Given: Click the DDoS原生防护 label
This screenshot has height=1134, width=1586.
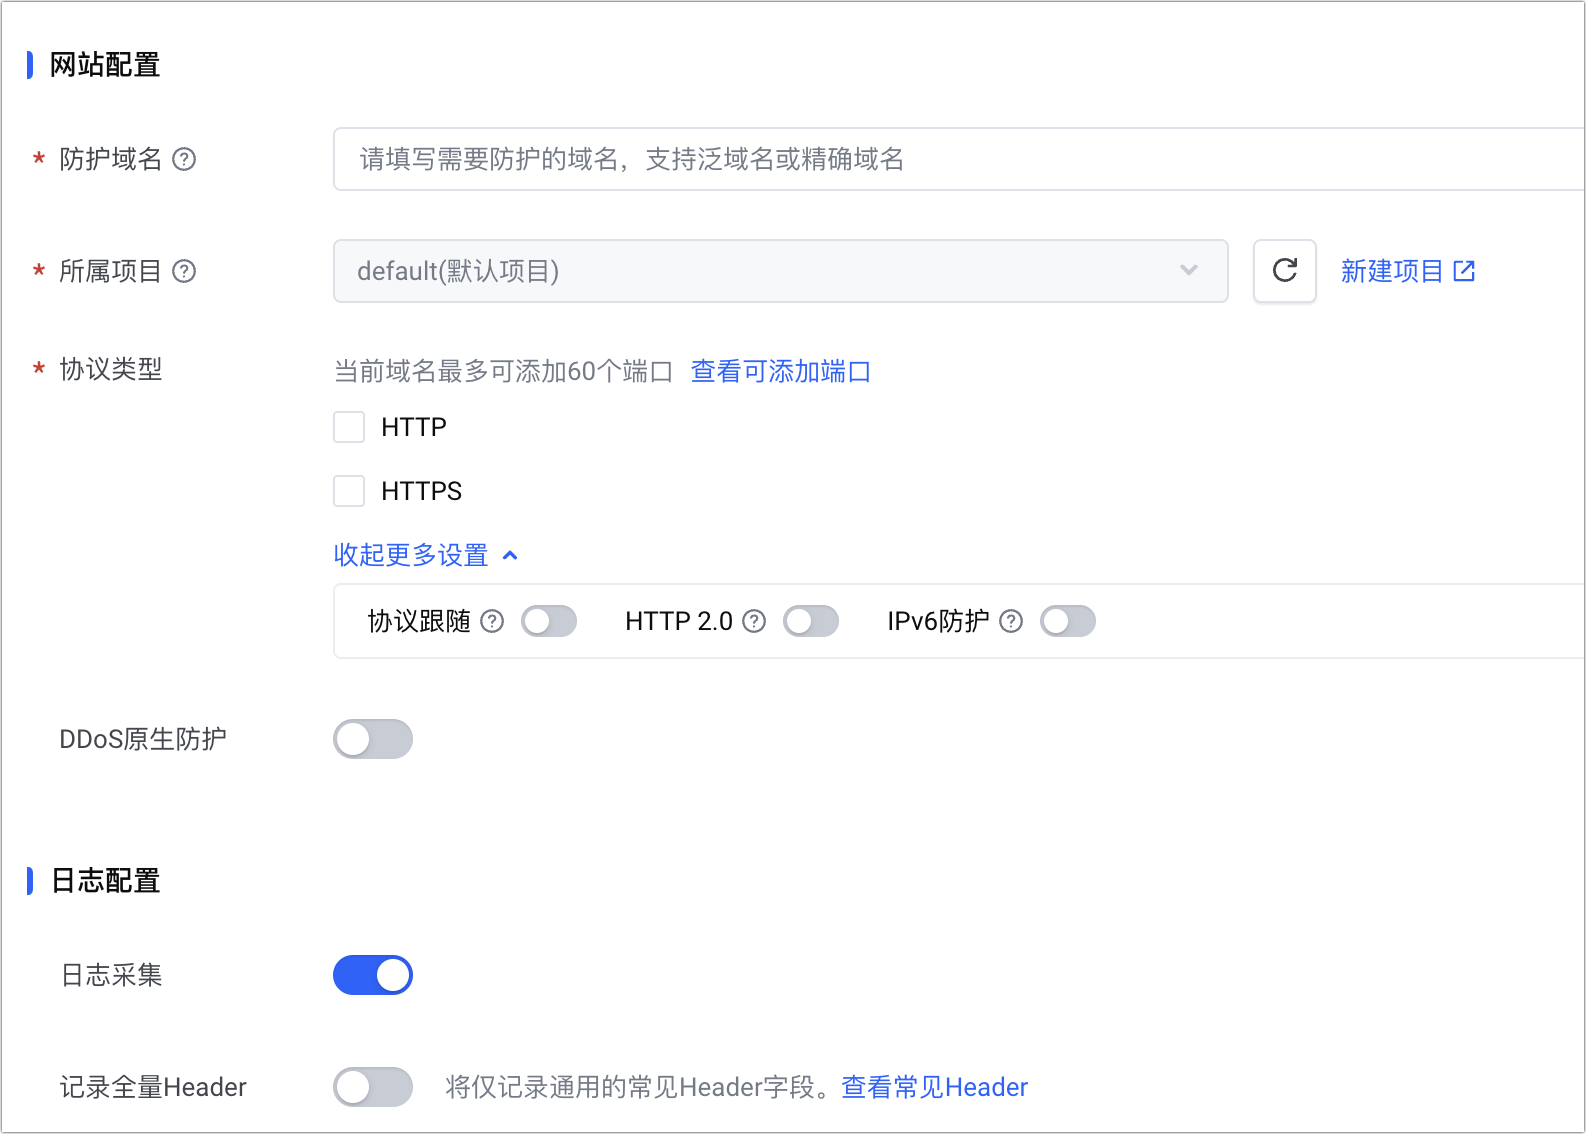Looking at the screenshot, I should (143, 739).
